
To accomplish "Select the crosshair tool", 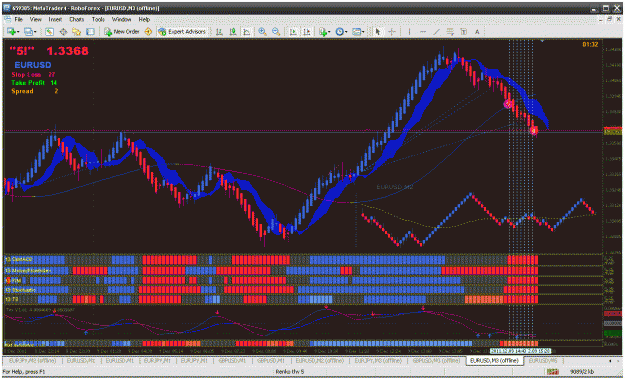I will pos(392,32).
